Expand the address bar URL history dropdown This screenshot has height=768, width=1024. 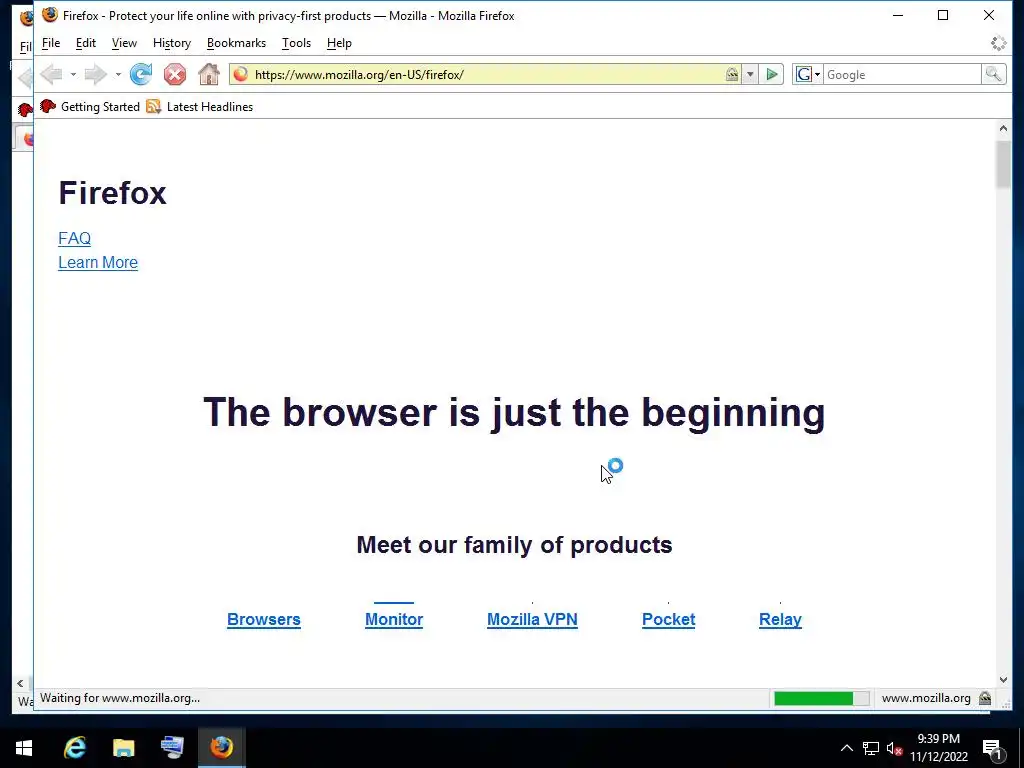[750, 74]
